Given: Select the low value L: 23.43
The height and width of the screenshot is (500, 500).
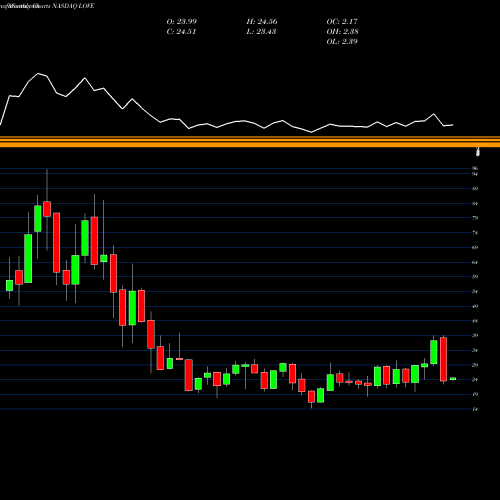Looking at the screenshot, I should point(261,32).
